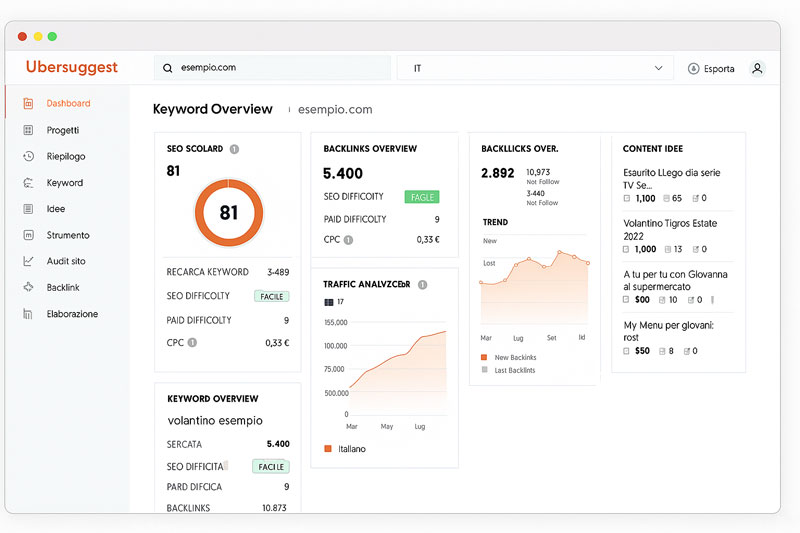The height and width of the screenshot is (533, 800).
Task: Click the orange New Backinks legend swatch
Action: 484,357
